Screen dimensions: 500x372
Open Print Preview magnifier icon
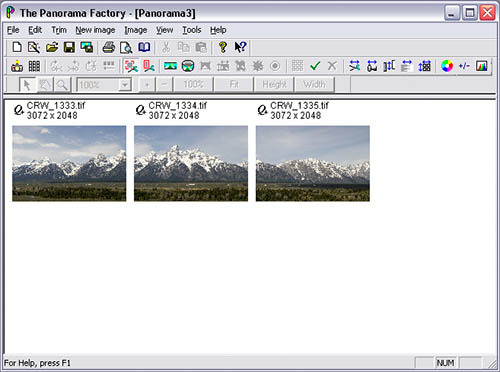(x=126, y=47)
